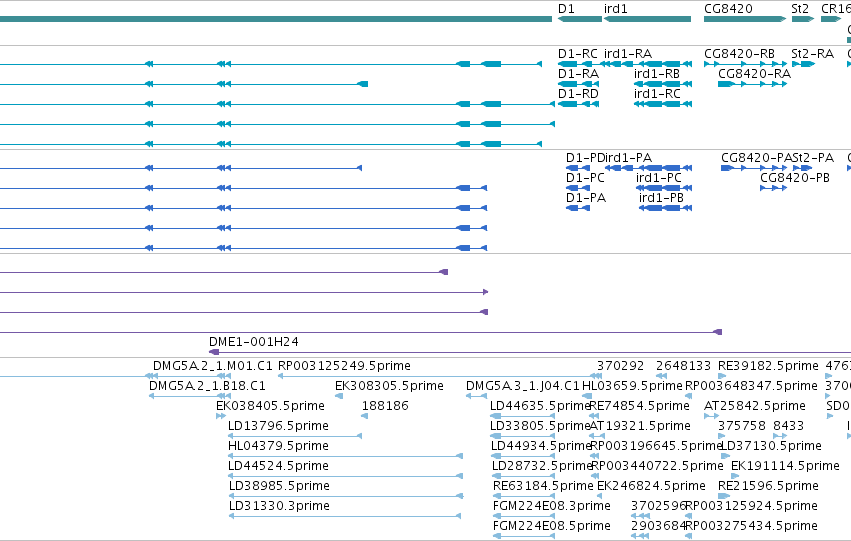Screen dimensions: 851x541
Task: Click the RE39182.5prime EST
Action: pyautogui.click(x=768, y=366)
